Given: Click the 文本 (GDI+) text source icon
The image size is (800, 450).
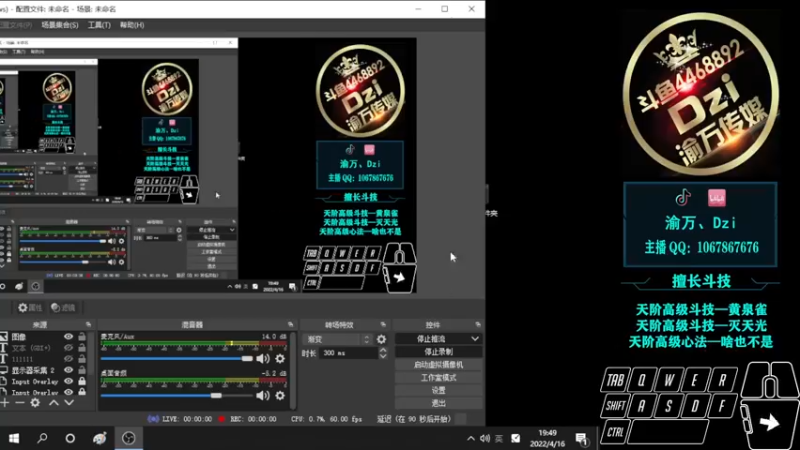Looking at the screenshot, I should (x=4, y=348).
